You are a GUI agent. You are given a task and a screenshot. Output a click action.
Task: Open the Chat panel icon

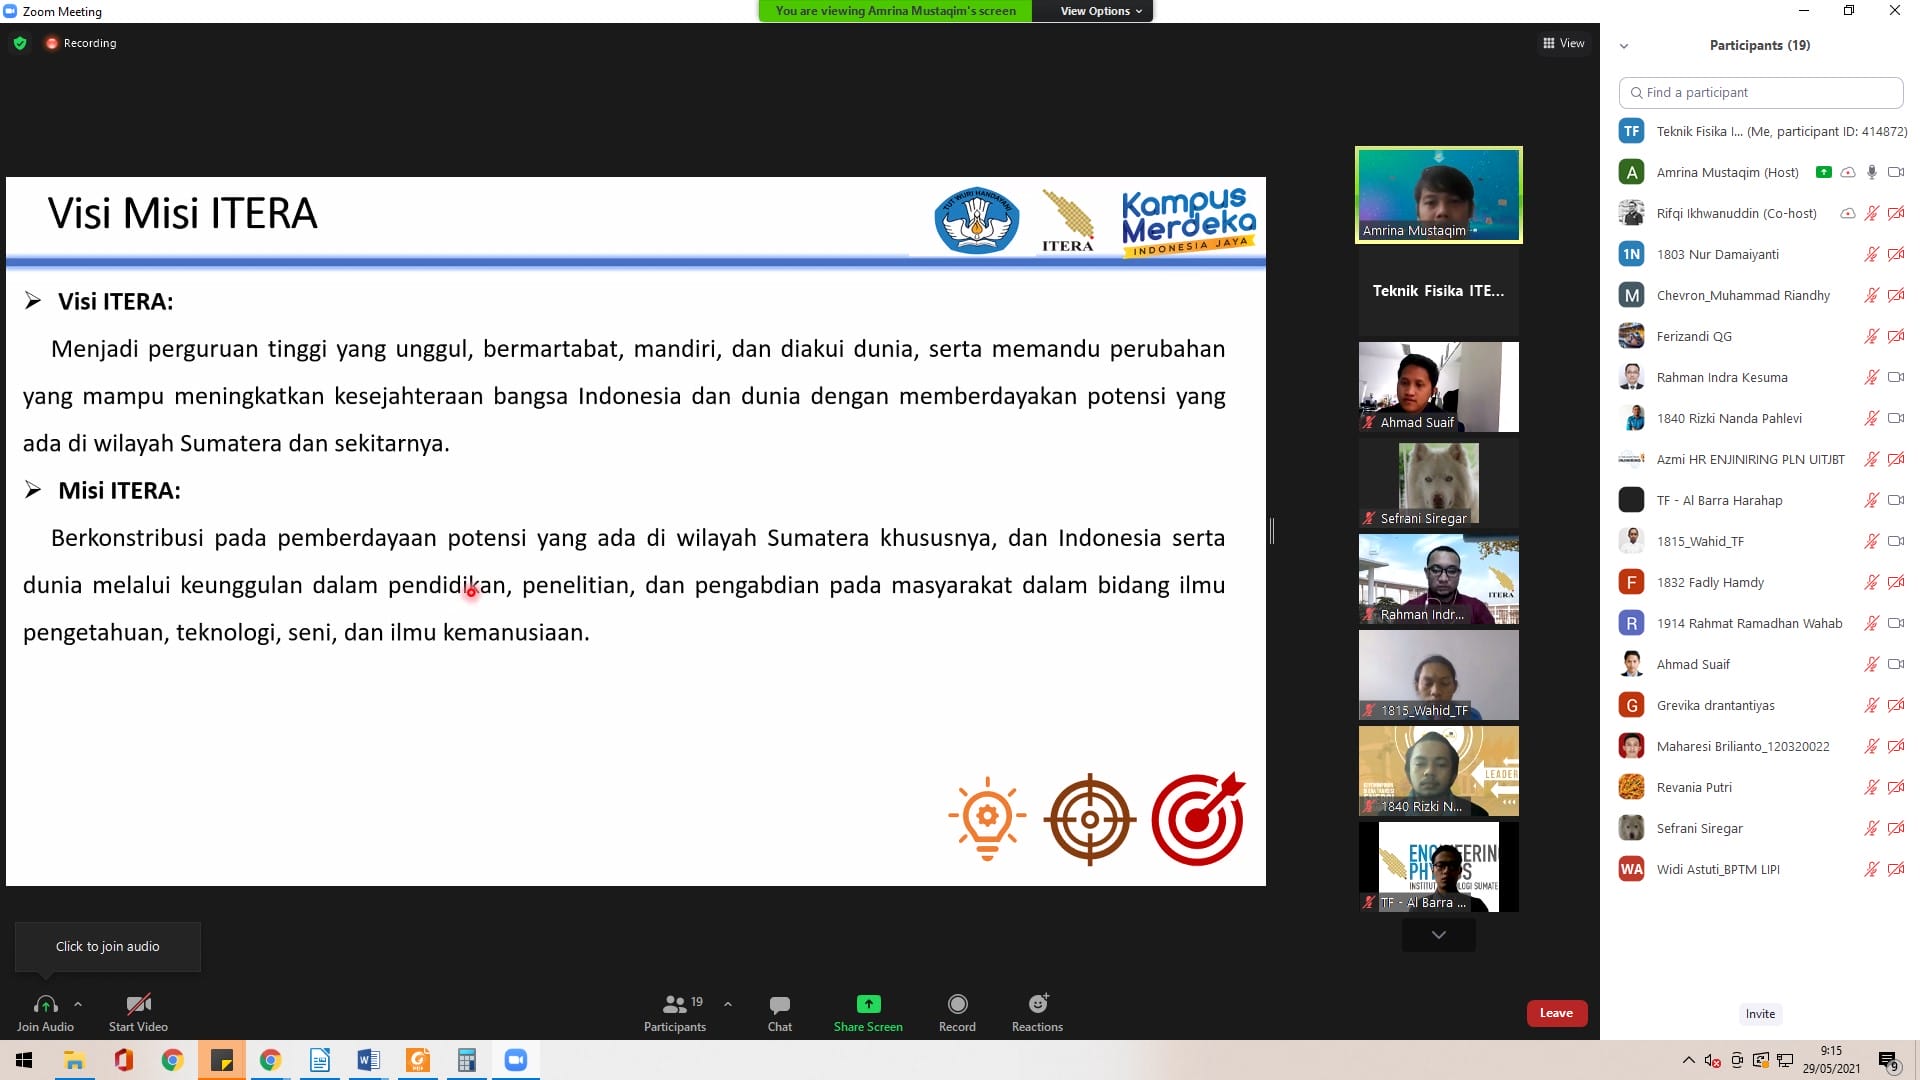[x=779, y=1004]
